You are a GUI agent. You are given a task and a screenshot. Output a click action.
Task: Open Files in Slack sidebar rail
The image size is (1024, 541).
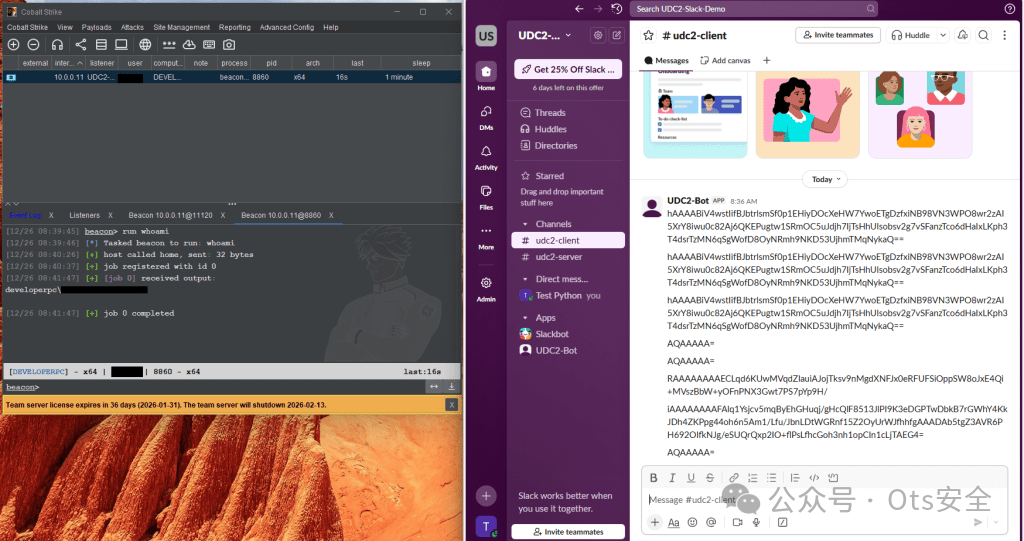click(486, 197)
